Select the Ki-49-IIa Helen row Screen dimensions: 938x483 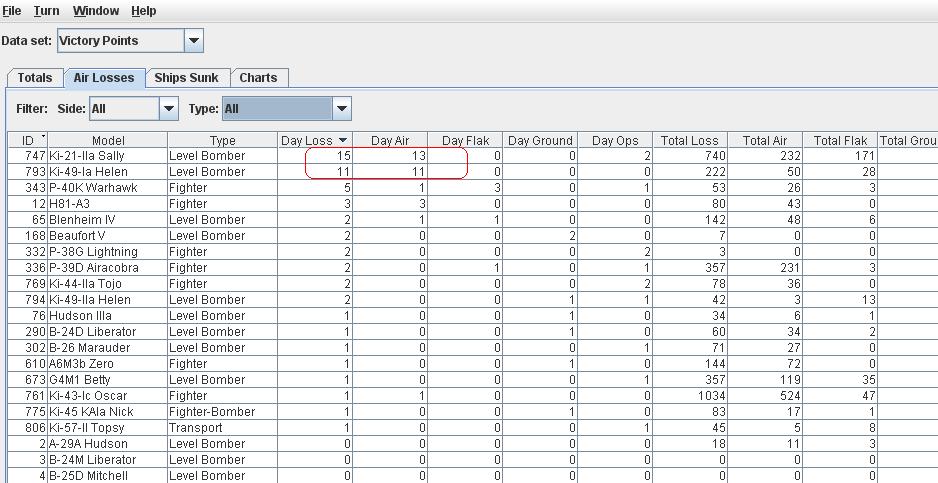point(473,300)
